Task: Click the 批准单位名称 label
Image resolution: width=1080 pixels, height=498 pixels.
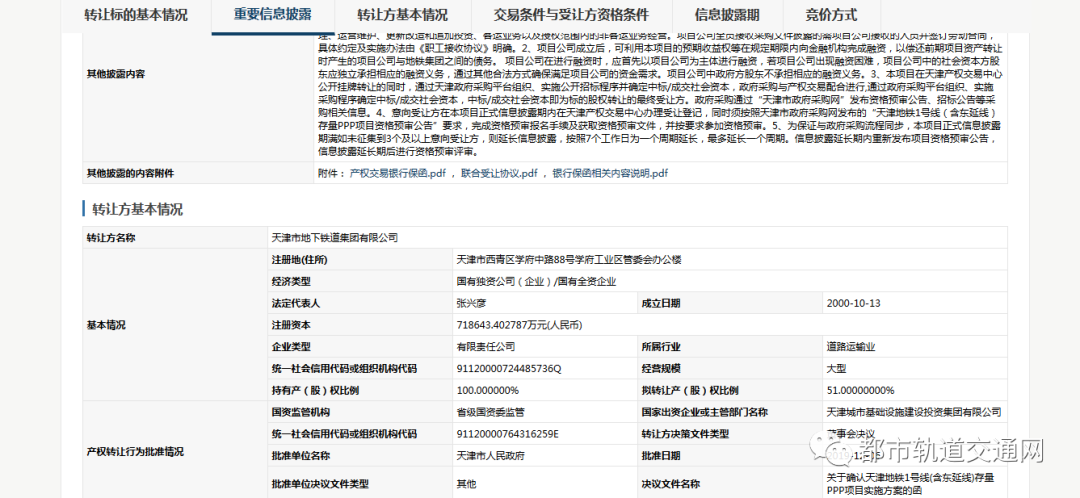Action: point(301,456)
